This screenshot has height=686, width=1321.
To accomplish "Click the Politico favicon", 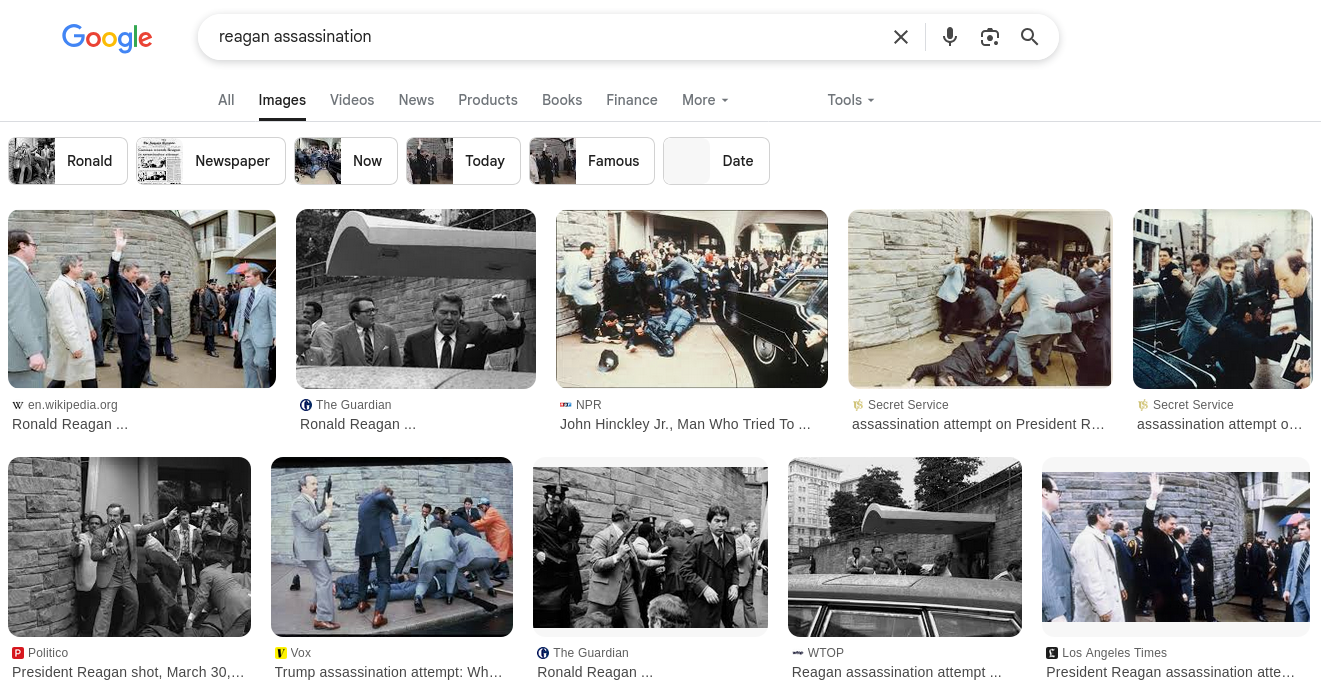I will click(18, 653).
